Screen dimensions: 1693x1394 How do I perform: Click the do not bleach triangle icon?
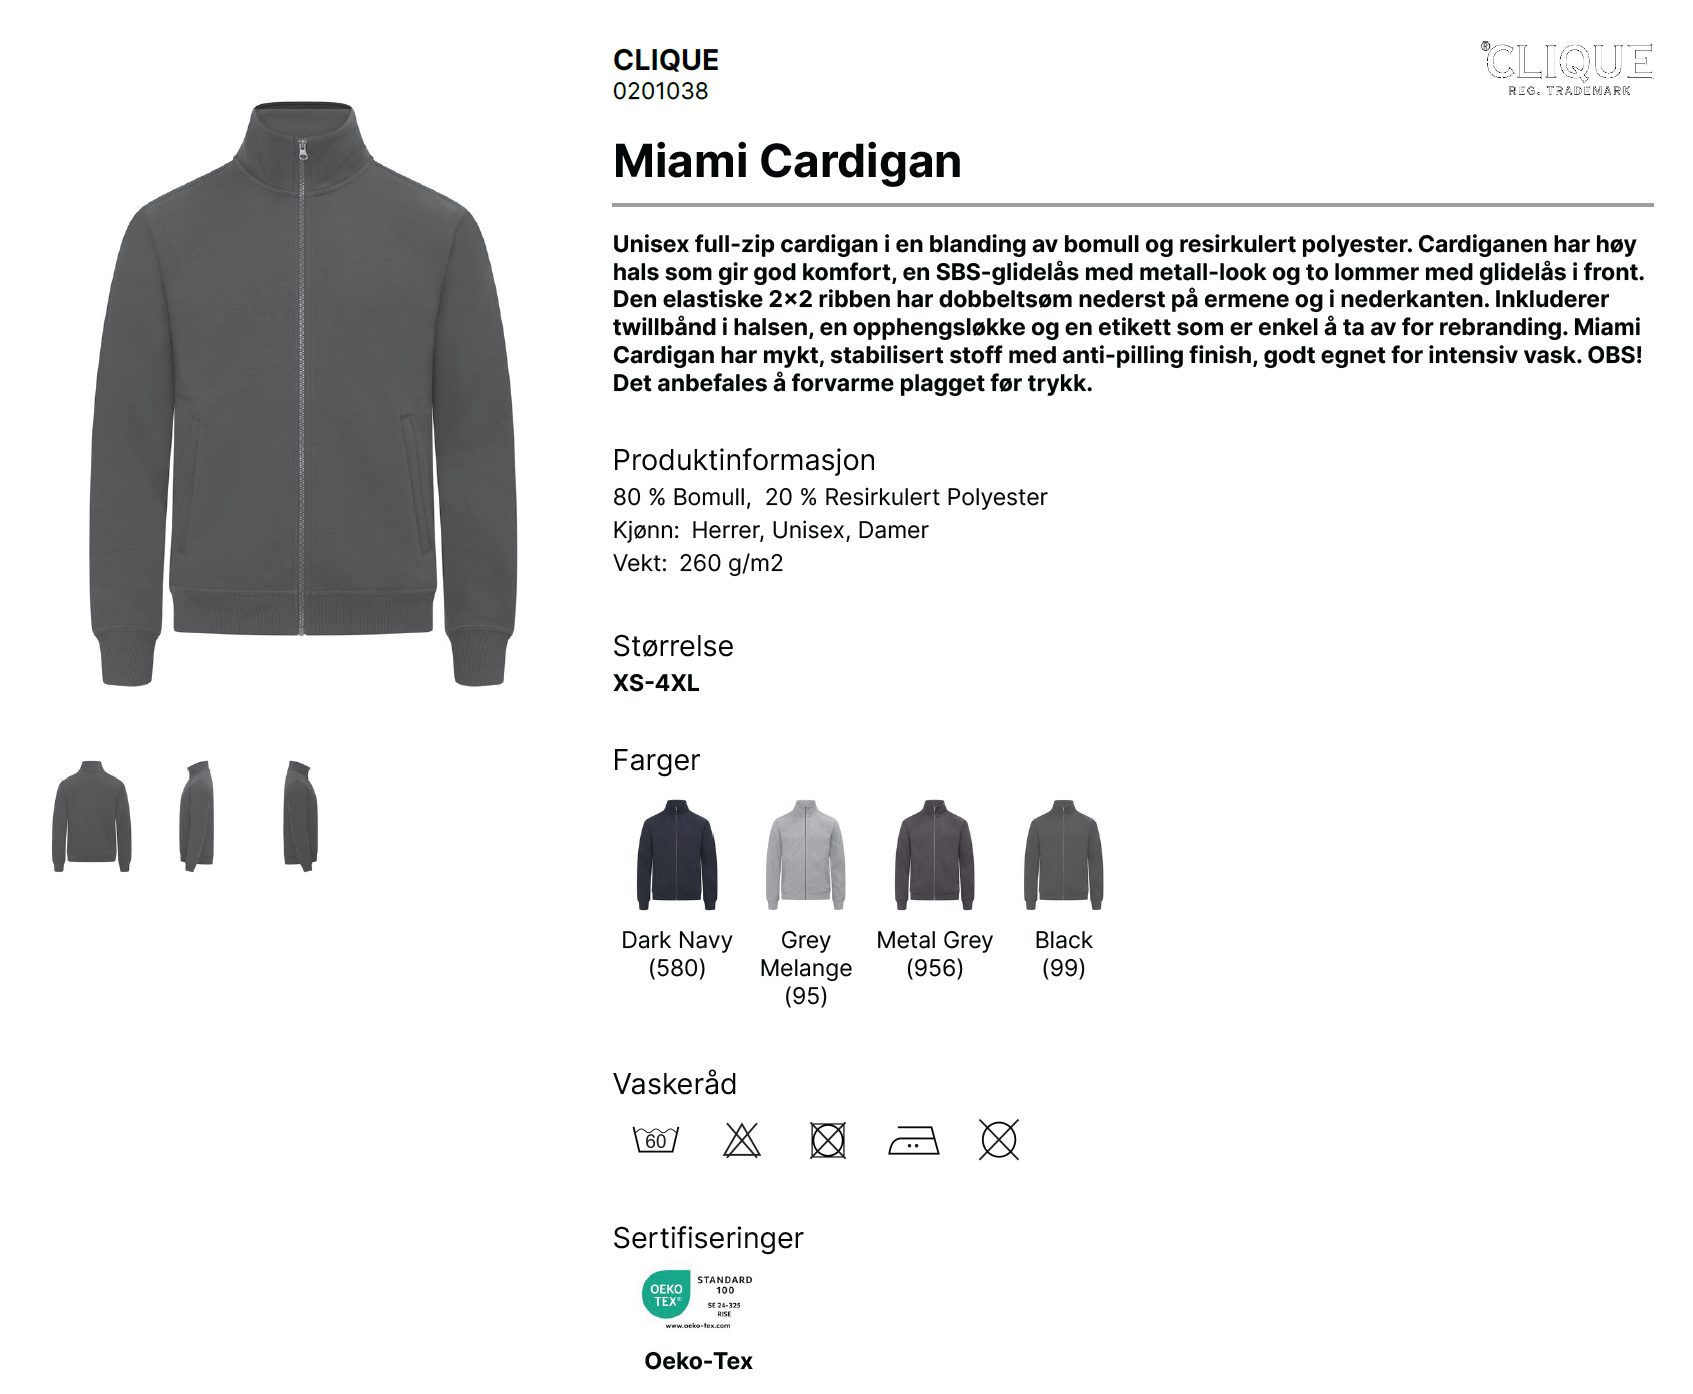pos(742,1140)
